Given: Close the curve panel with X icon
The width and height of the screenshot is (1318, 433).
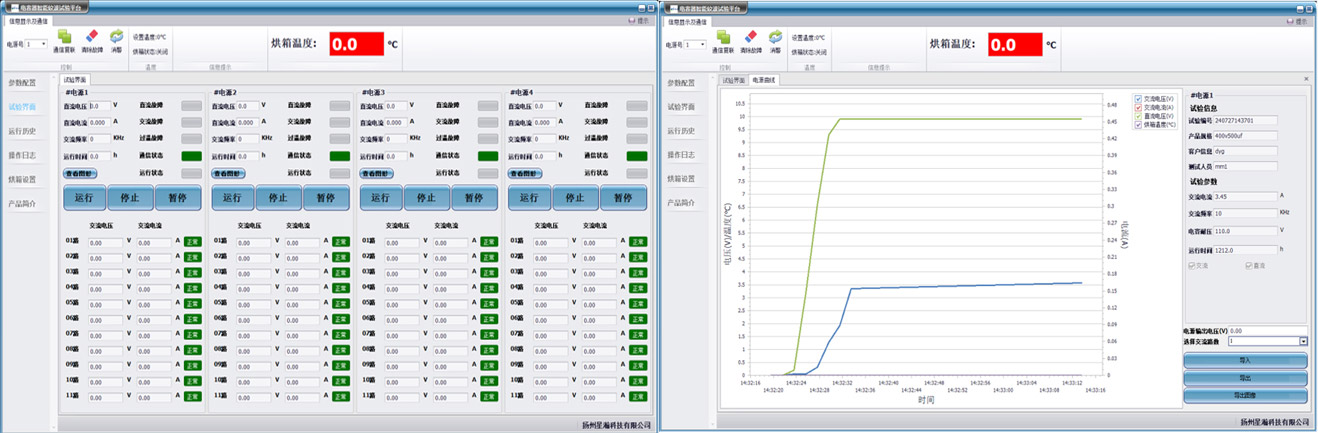Looking at the screenshot, I should tap(1305, 79).
